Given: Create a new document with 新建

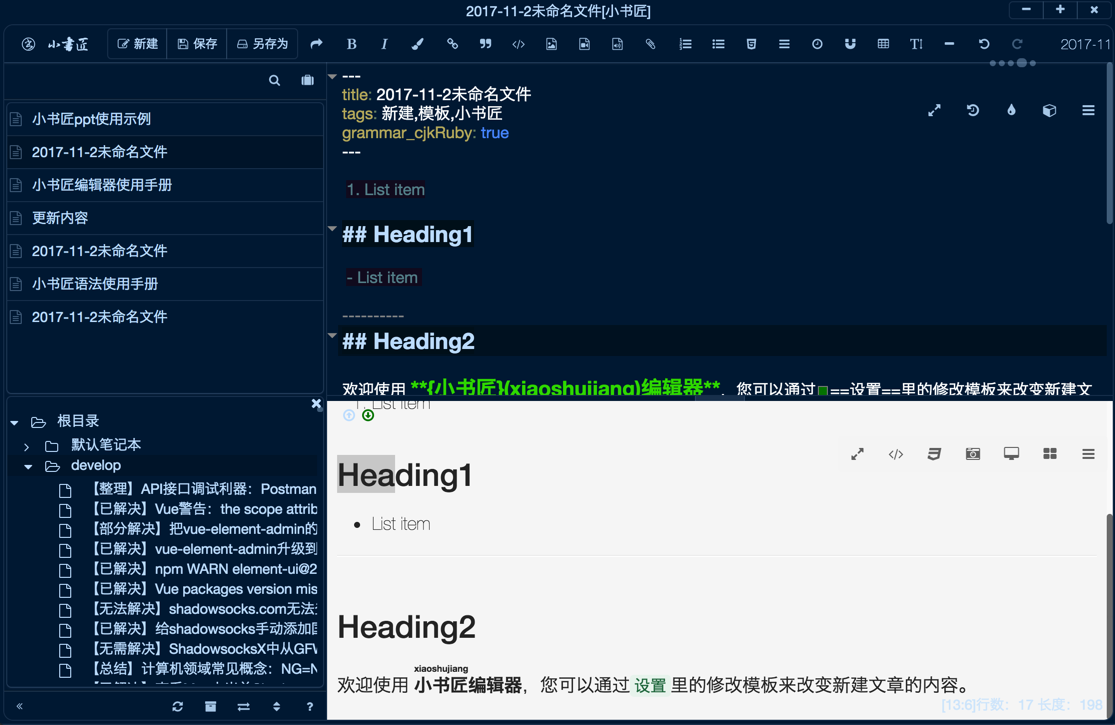Looking at the screenshot, I should pos(138,44).
